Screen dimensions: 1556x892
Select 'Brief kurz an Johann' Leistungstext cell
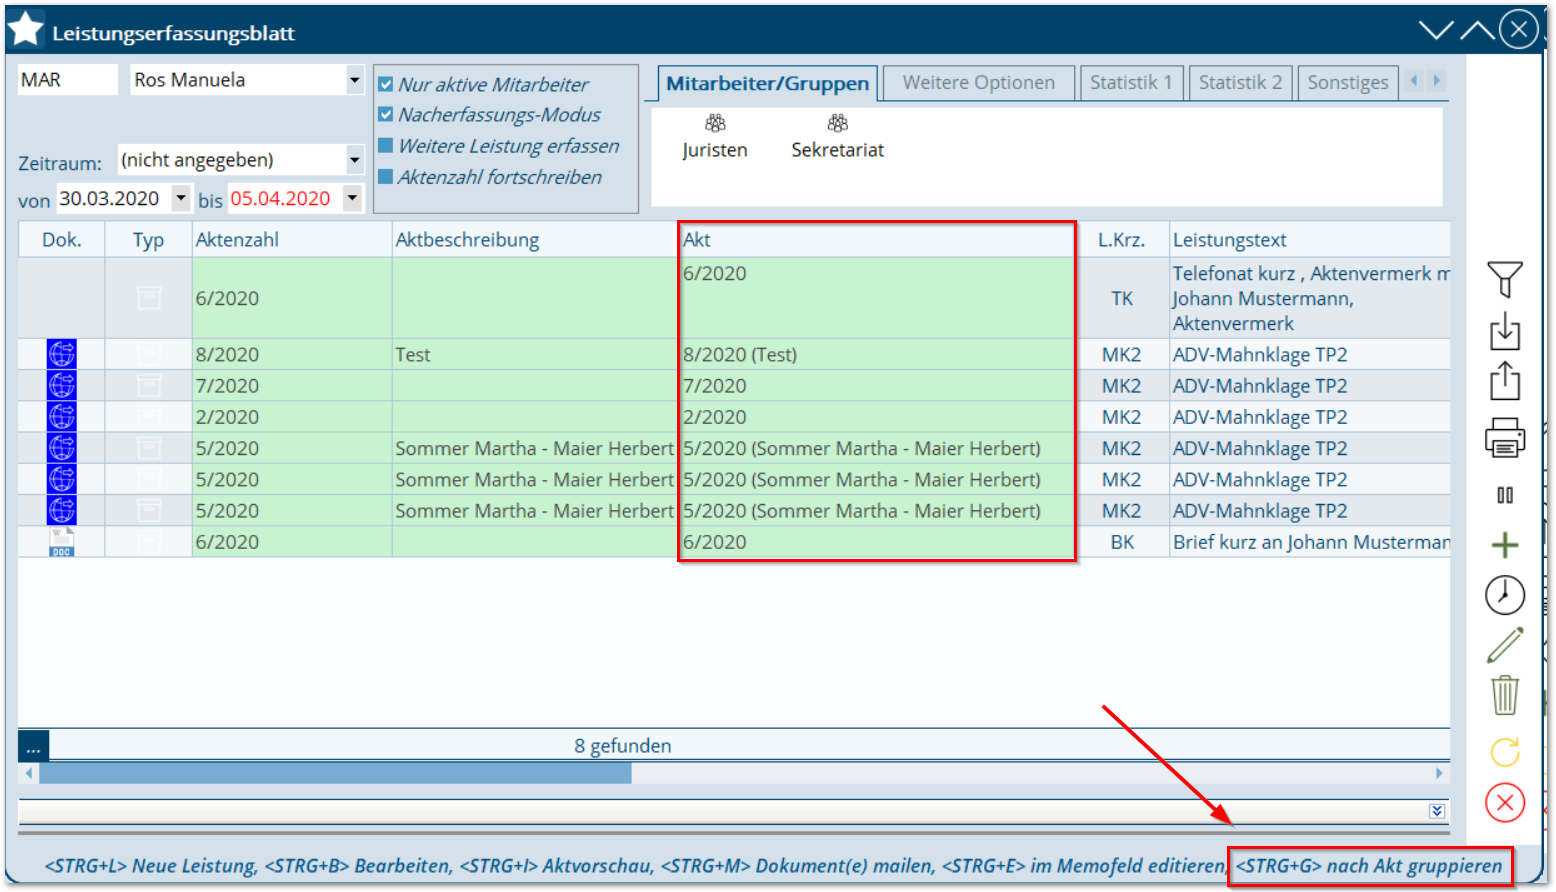pyautogui.click(x=1310, y=542)
